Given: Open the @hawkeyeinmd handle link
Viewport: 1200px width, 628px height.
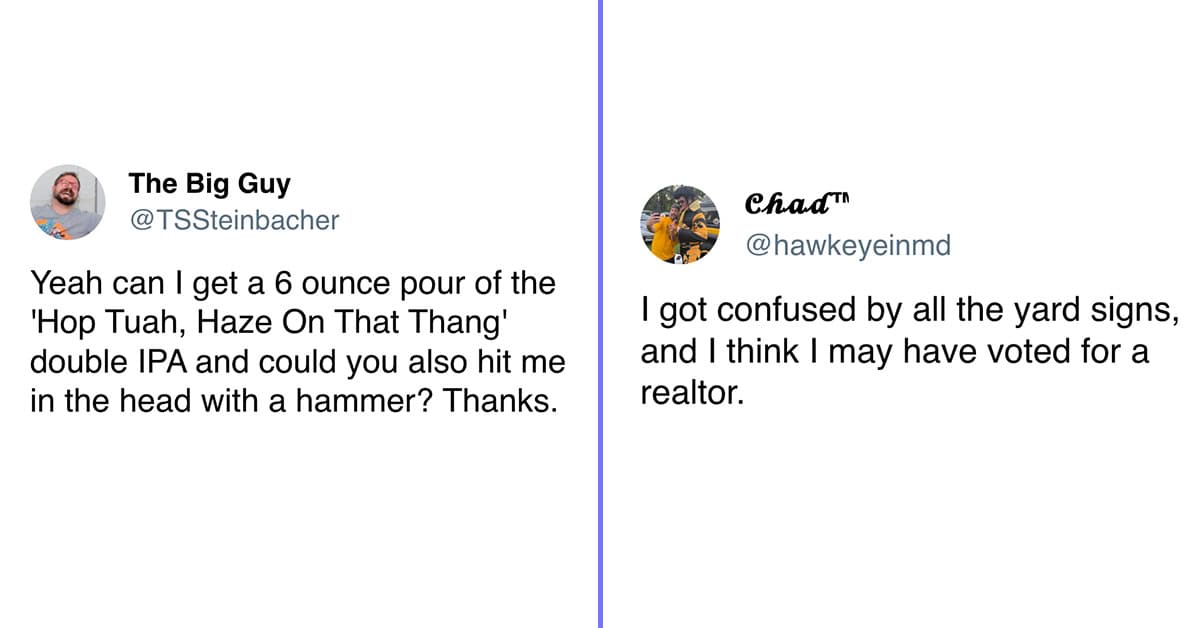Looking at the screenshot, I should (x=849, y=245).
